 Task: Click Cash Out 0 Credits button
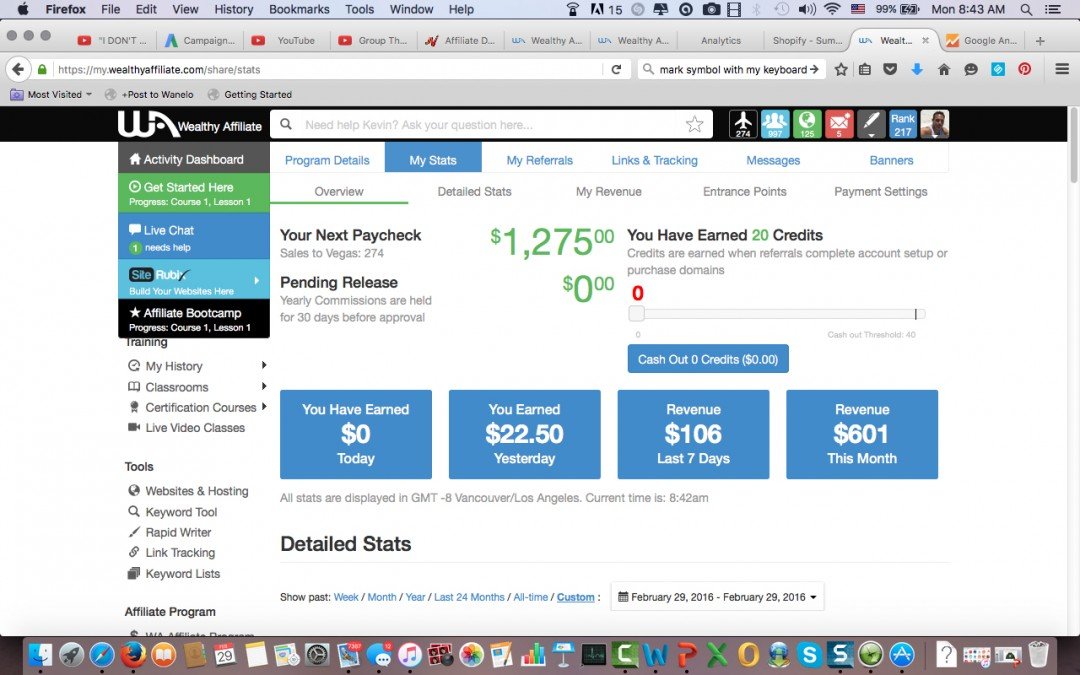tap(708, 359)
